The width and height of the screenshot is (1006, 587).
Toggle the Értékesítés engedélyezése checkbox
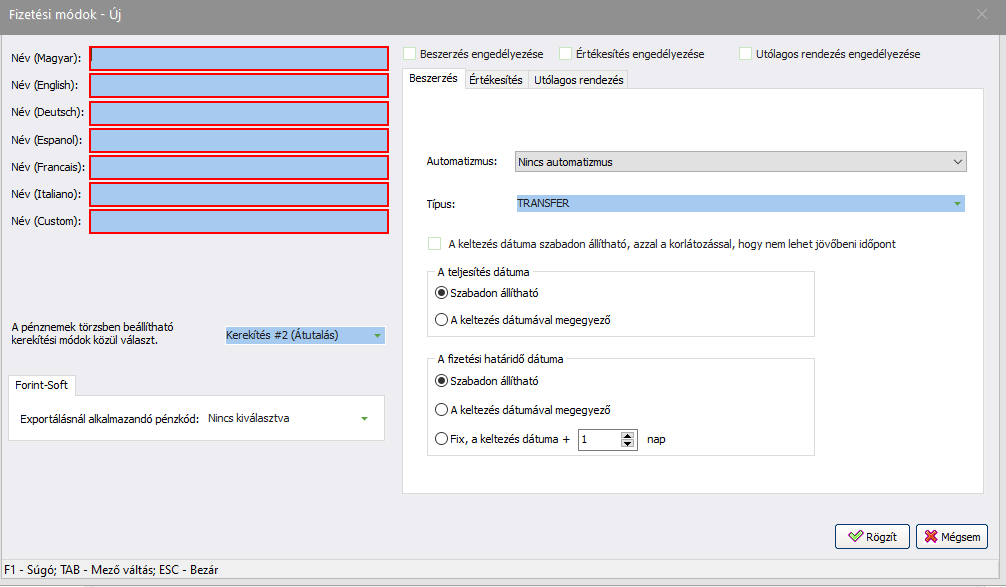tap(566, 54)
